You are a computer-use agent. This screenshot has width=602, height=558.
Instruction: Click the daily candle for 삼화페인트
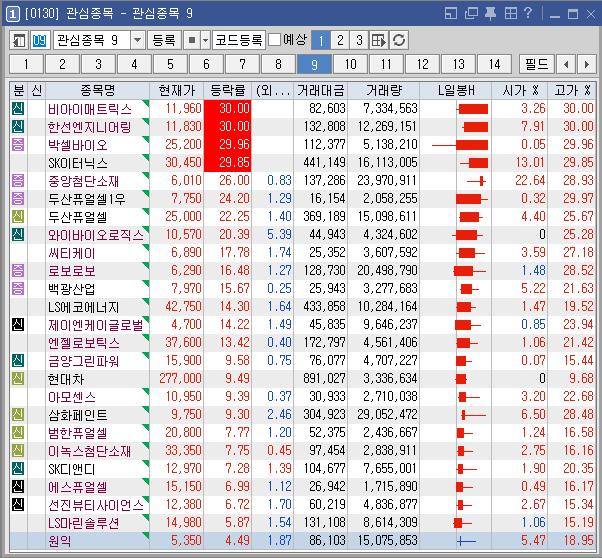473,415
